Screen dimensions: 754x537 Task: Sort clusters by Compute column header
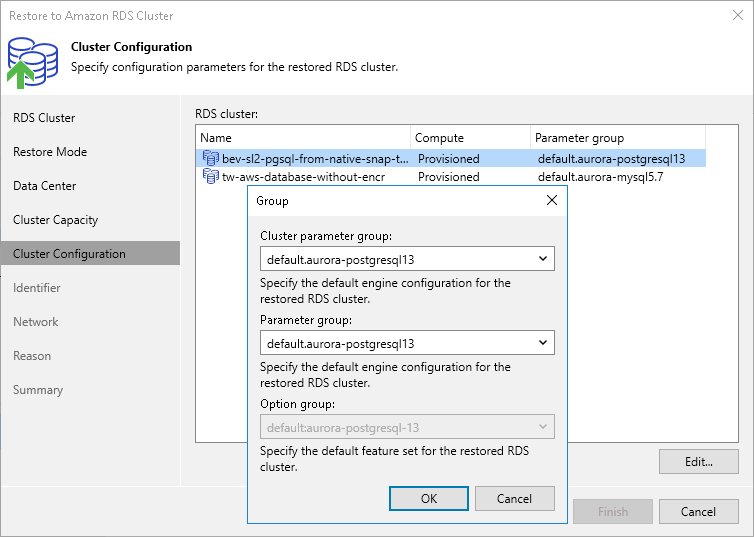tap(469, 138)
